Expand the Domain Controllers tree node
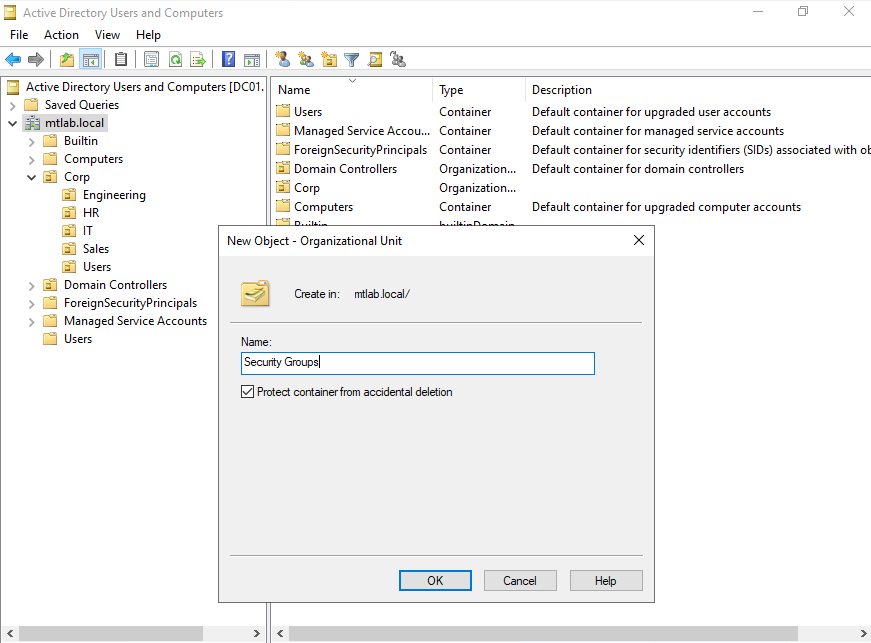Image resolution: width=871 pixels, height=643 pixels. pyautogui.click(x=32, y=285)
